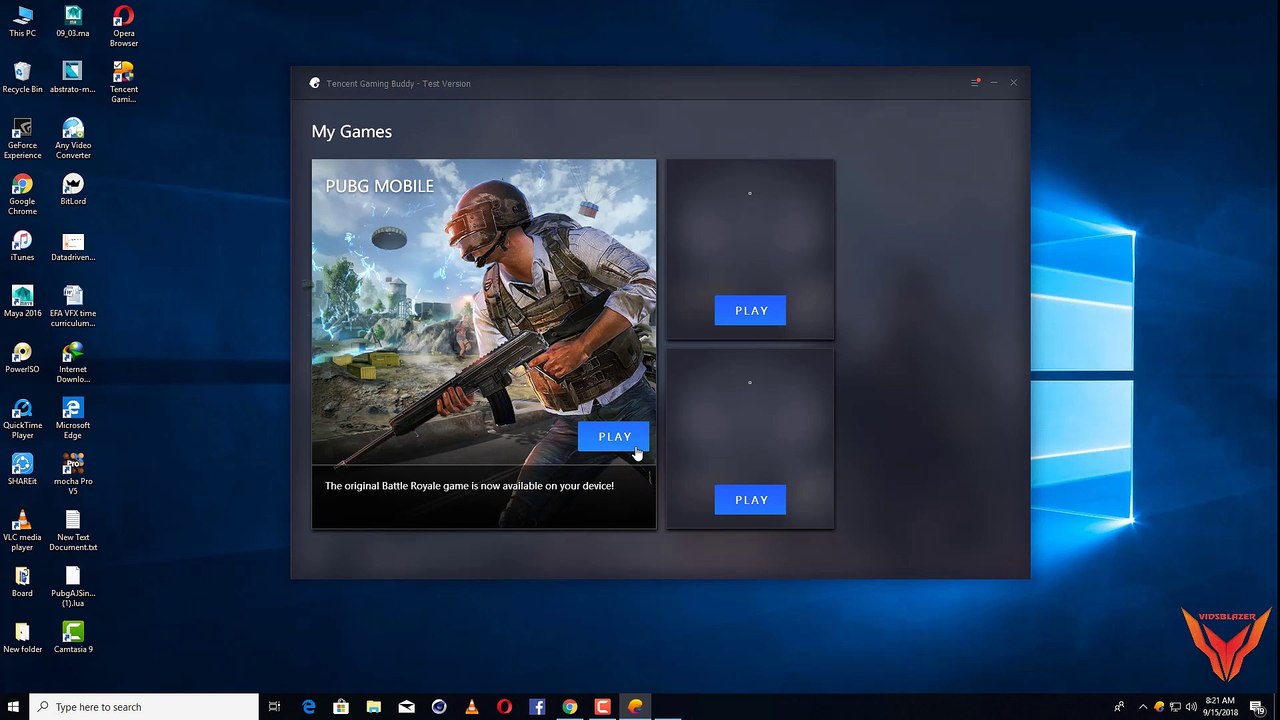
Task: Open Microsoft Store from the taskbar
Action: pos(341,707)
